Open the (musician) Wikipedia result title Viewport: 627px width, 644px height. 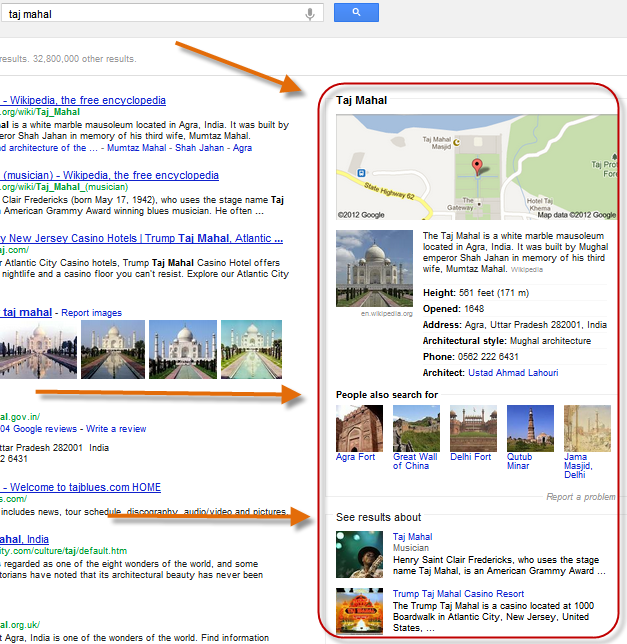109,175
